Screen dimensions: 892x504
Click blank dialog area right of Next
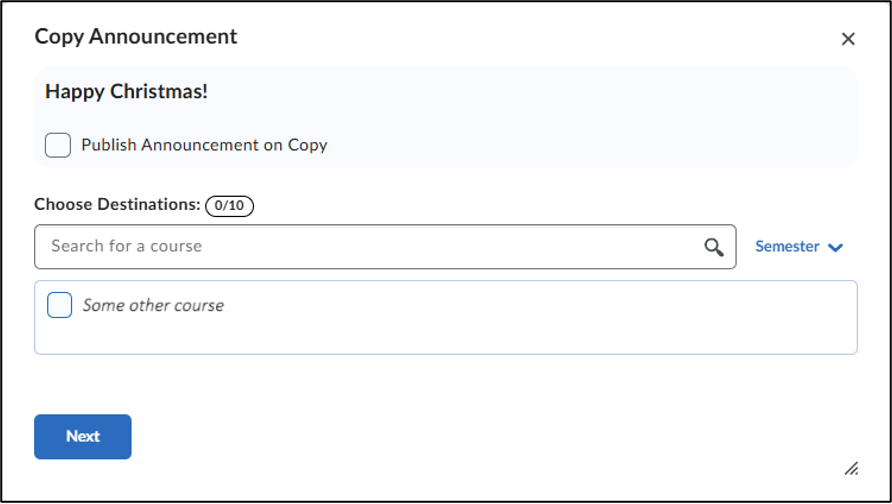coord(455,436)
